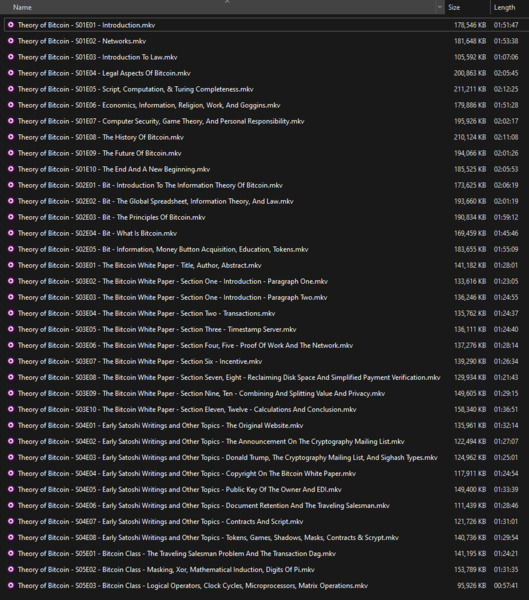Click the size value 129,934 KB
The width and height of the screenshot is (529, 600).
pyautogui.click(x=470, y=377)
